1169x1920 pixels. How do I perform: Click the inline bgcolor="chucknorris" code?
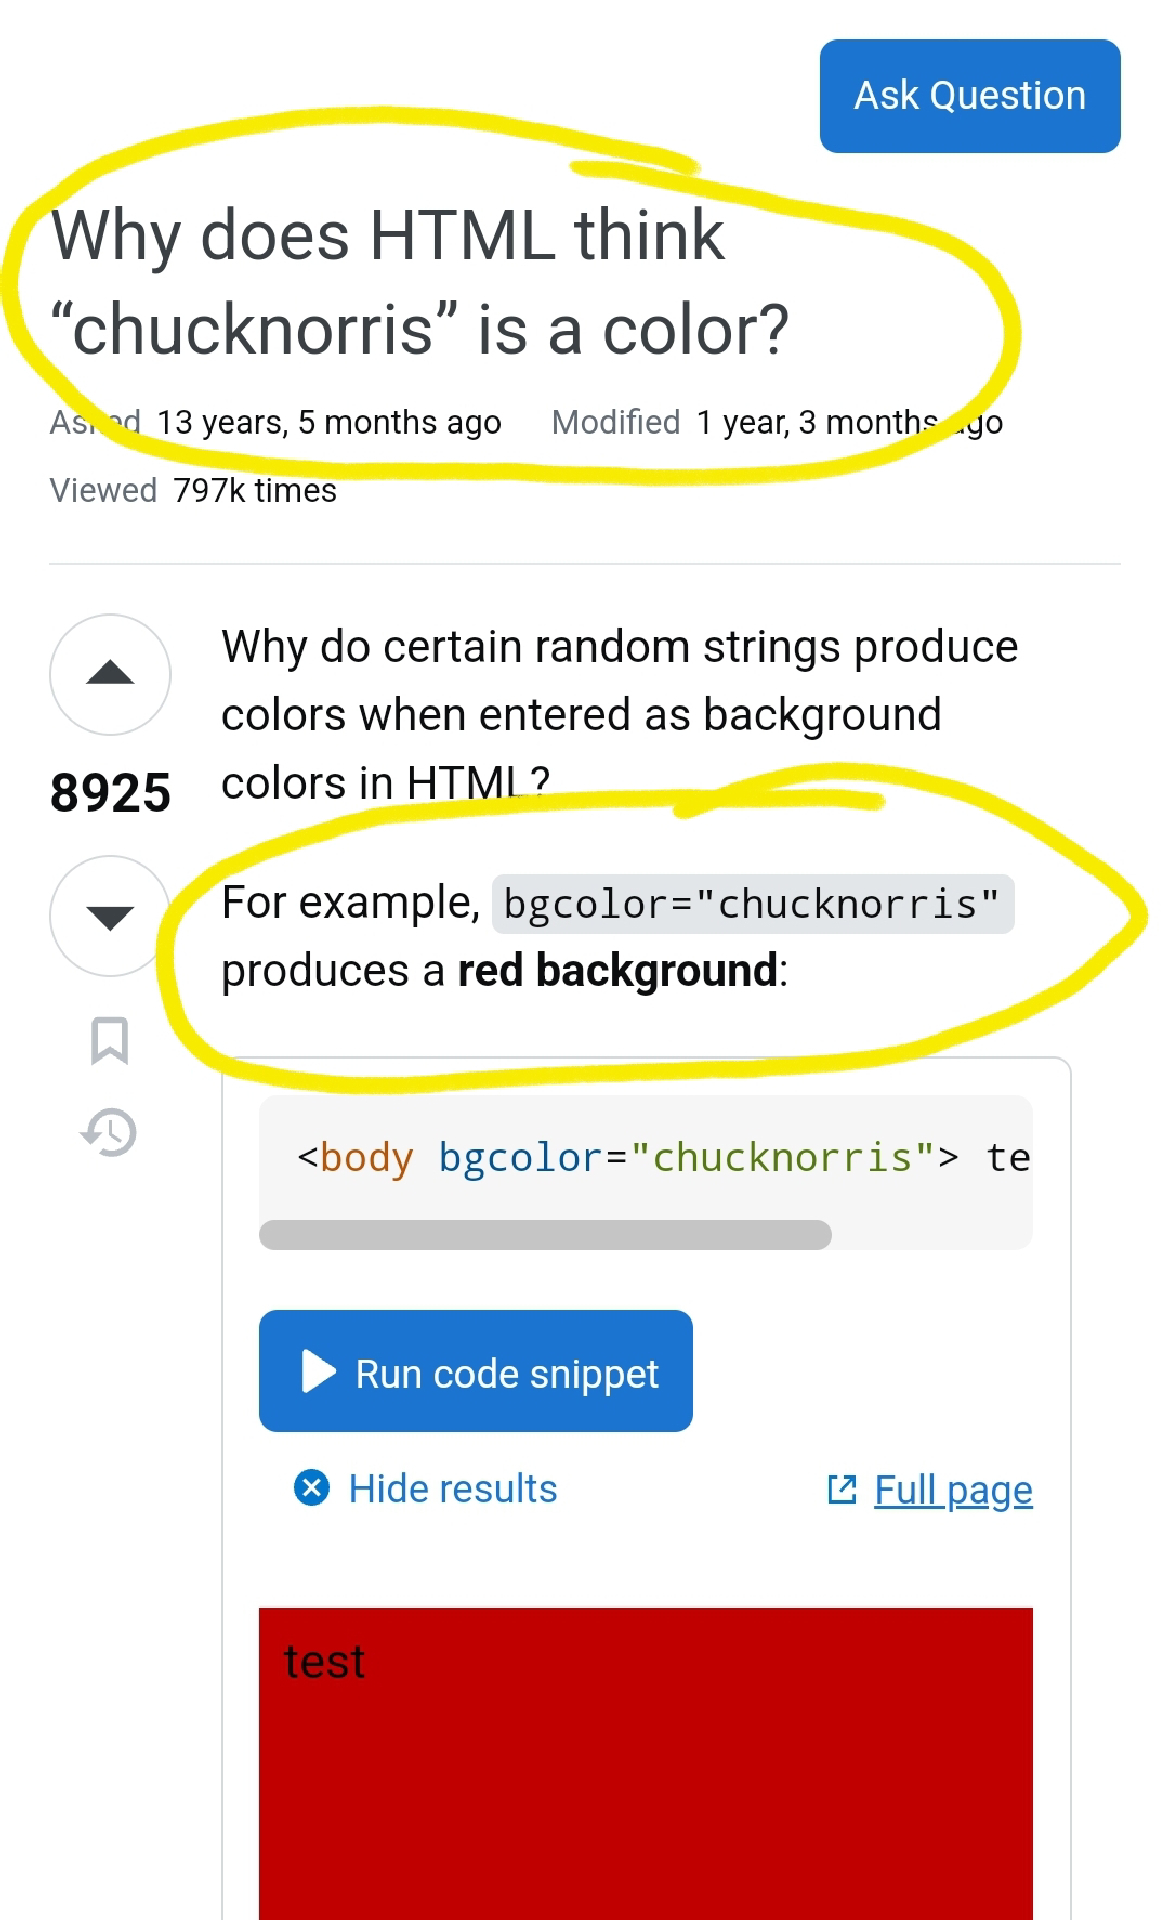point(752,904)
